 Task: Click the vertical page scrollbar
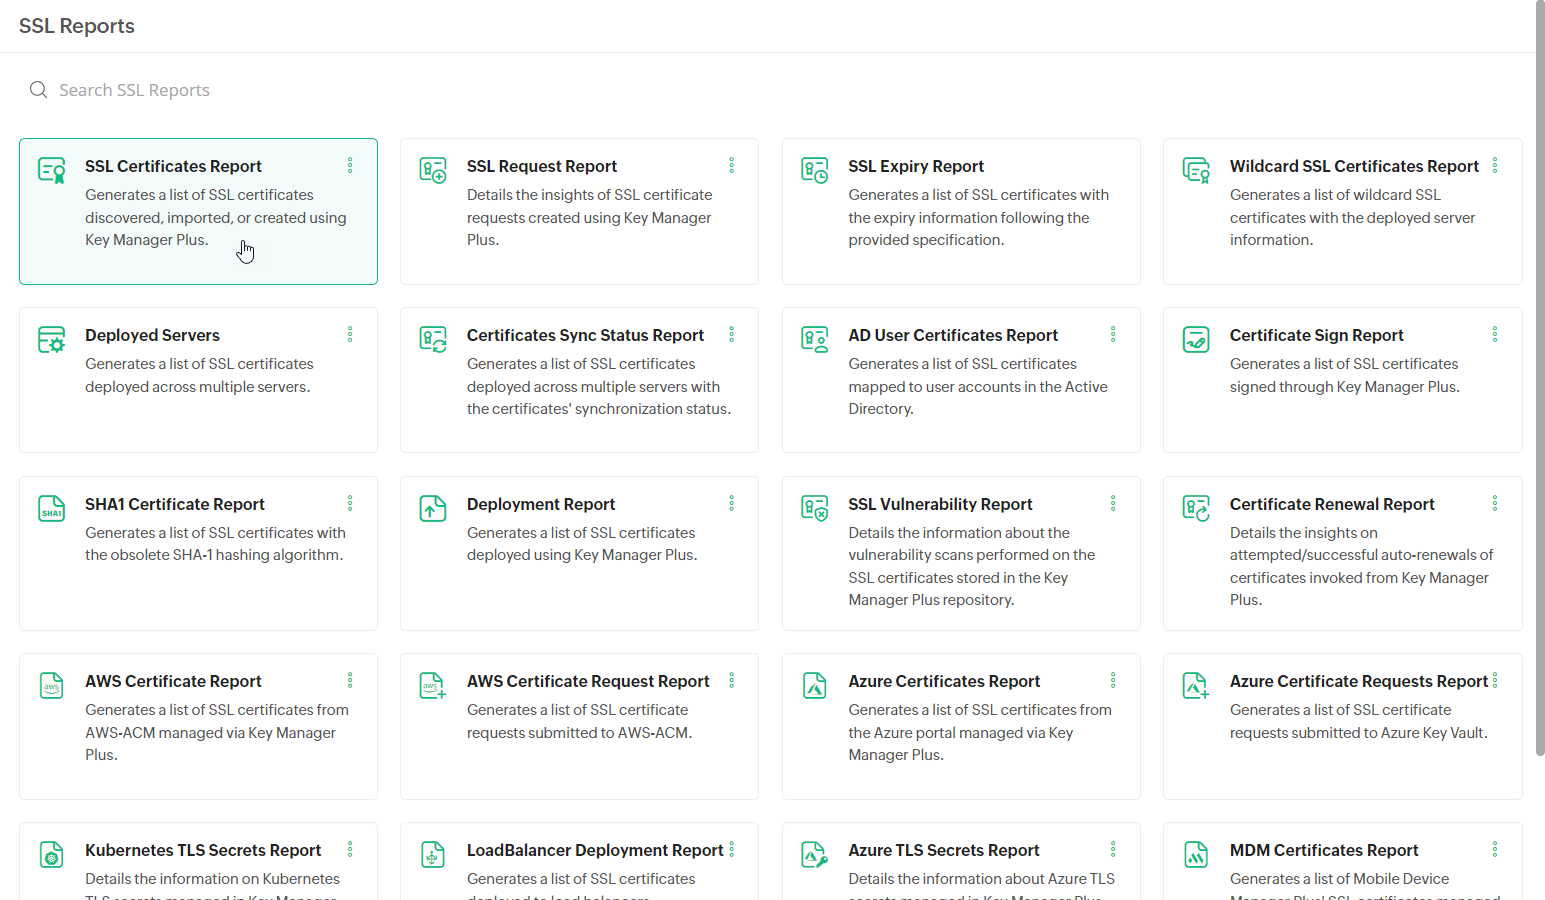click(x=1540, y=378)
